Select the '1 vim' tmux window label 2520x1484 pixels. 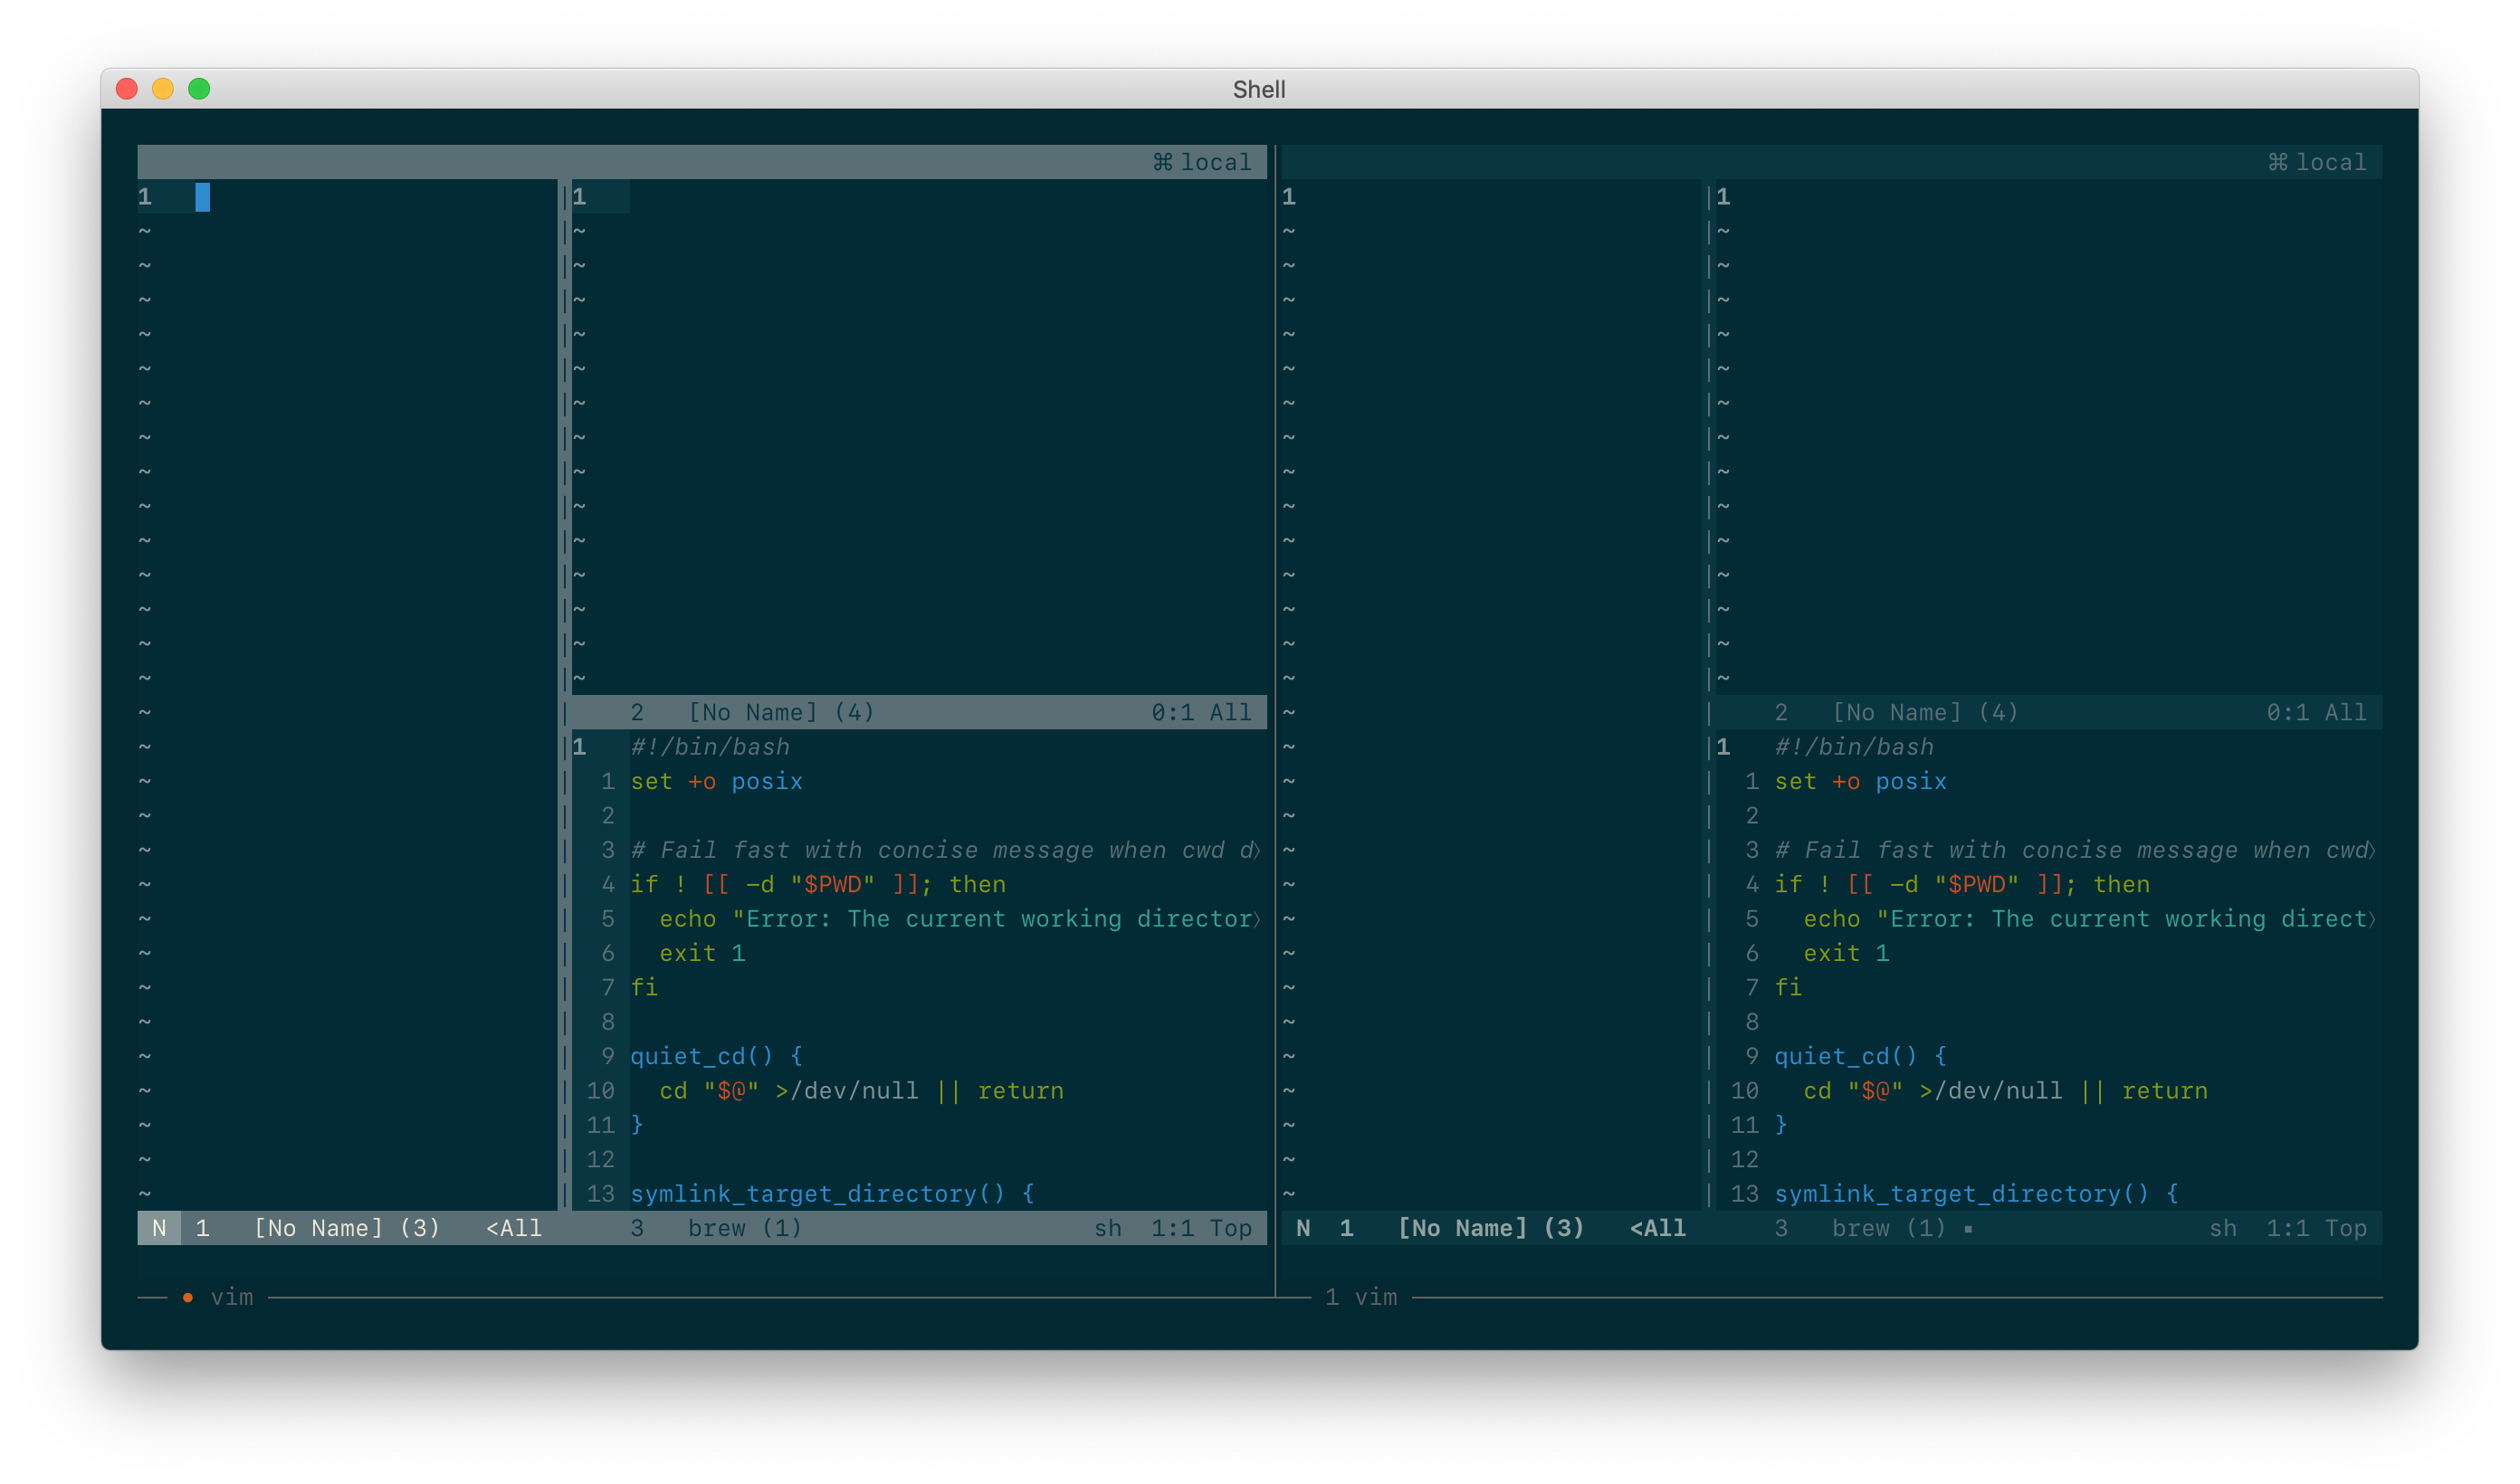pos(1361,1297)
